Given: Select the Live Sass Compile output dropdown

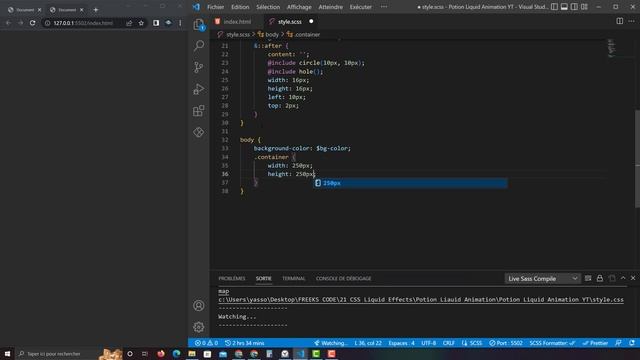Looking at the screenshot, I should 542,278.
